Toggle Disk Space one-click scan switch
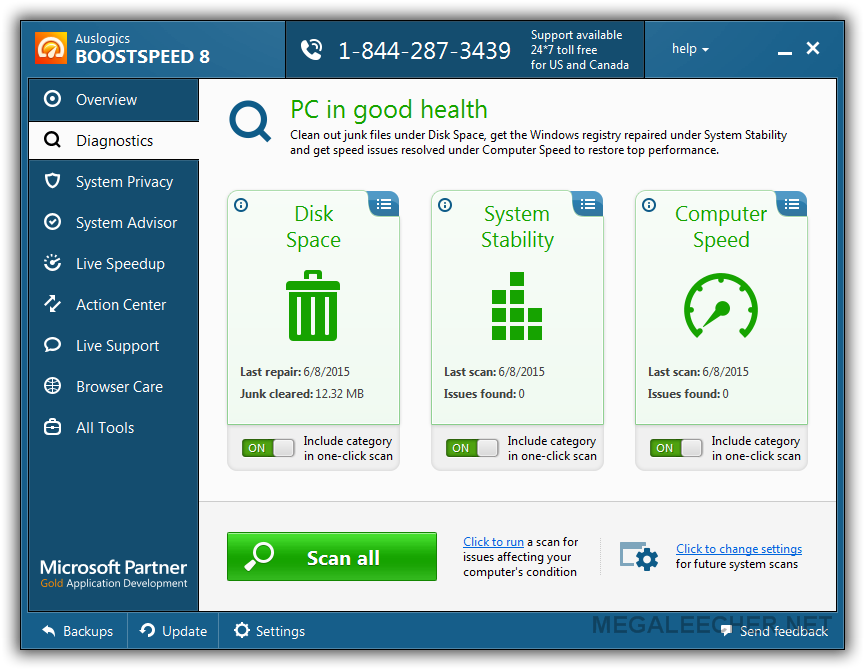The width and height of the screenshot is (865, 670). tap(268, 448)
